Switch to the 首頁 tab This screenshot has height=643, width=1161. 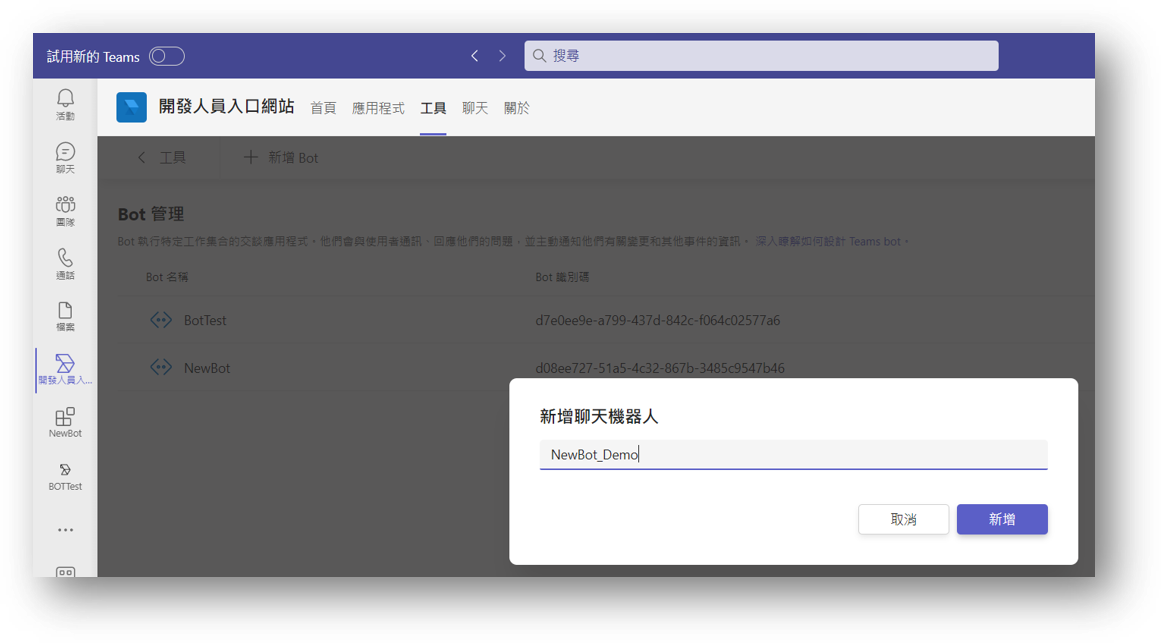click(x=323, y=108)
